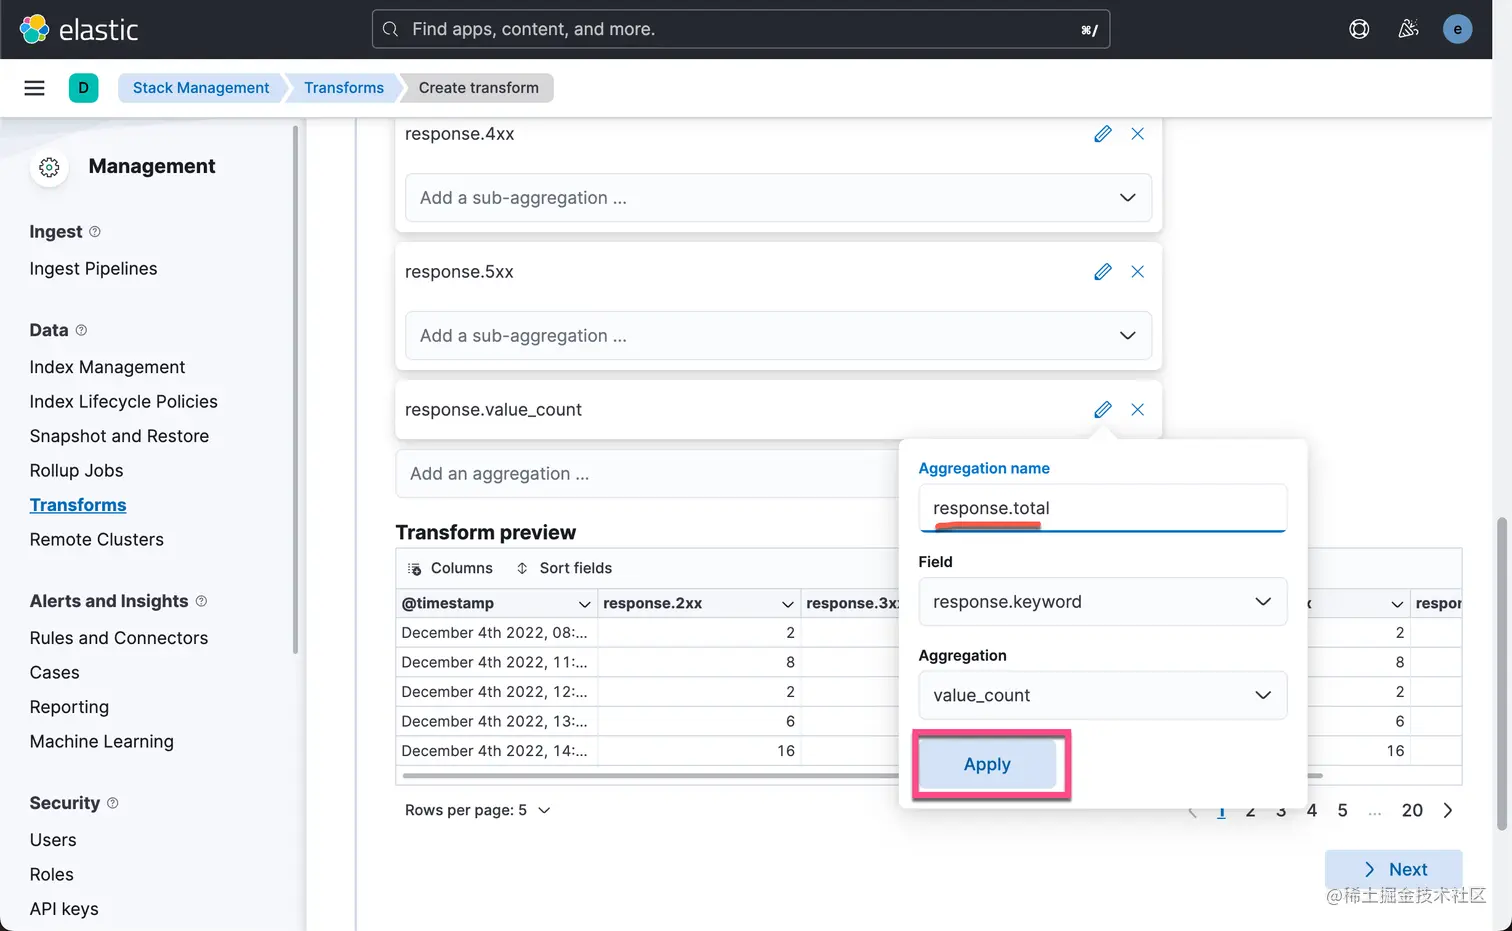Open Users in sidebar
The width and height of the screenshot is (1512, 931).
[53, 840]
